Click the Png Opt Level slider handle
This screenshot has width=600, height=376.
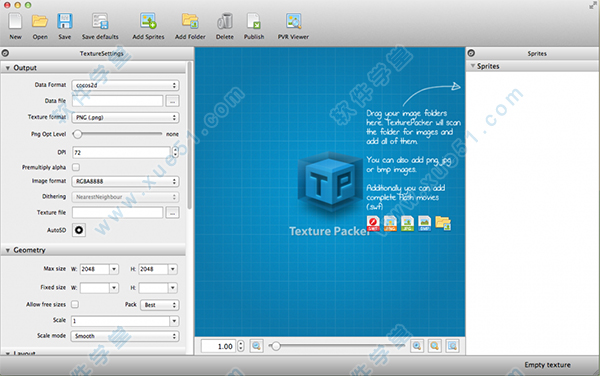(x=78, y=134)
